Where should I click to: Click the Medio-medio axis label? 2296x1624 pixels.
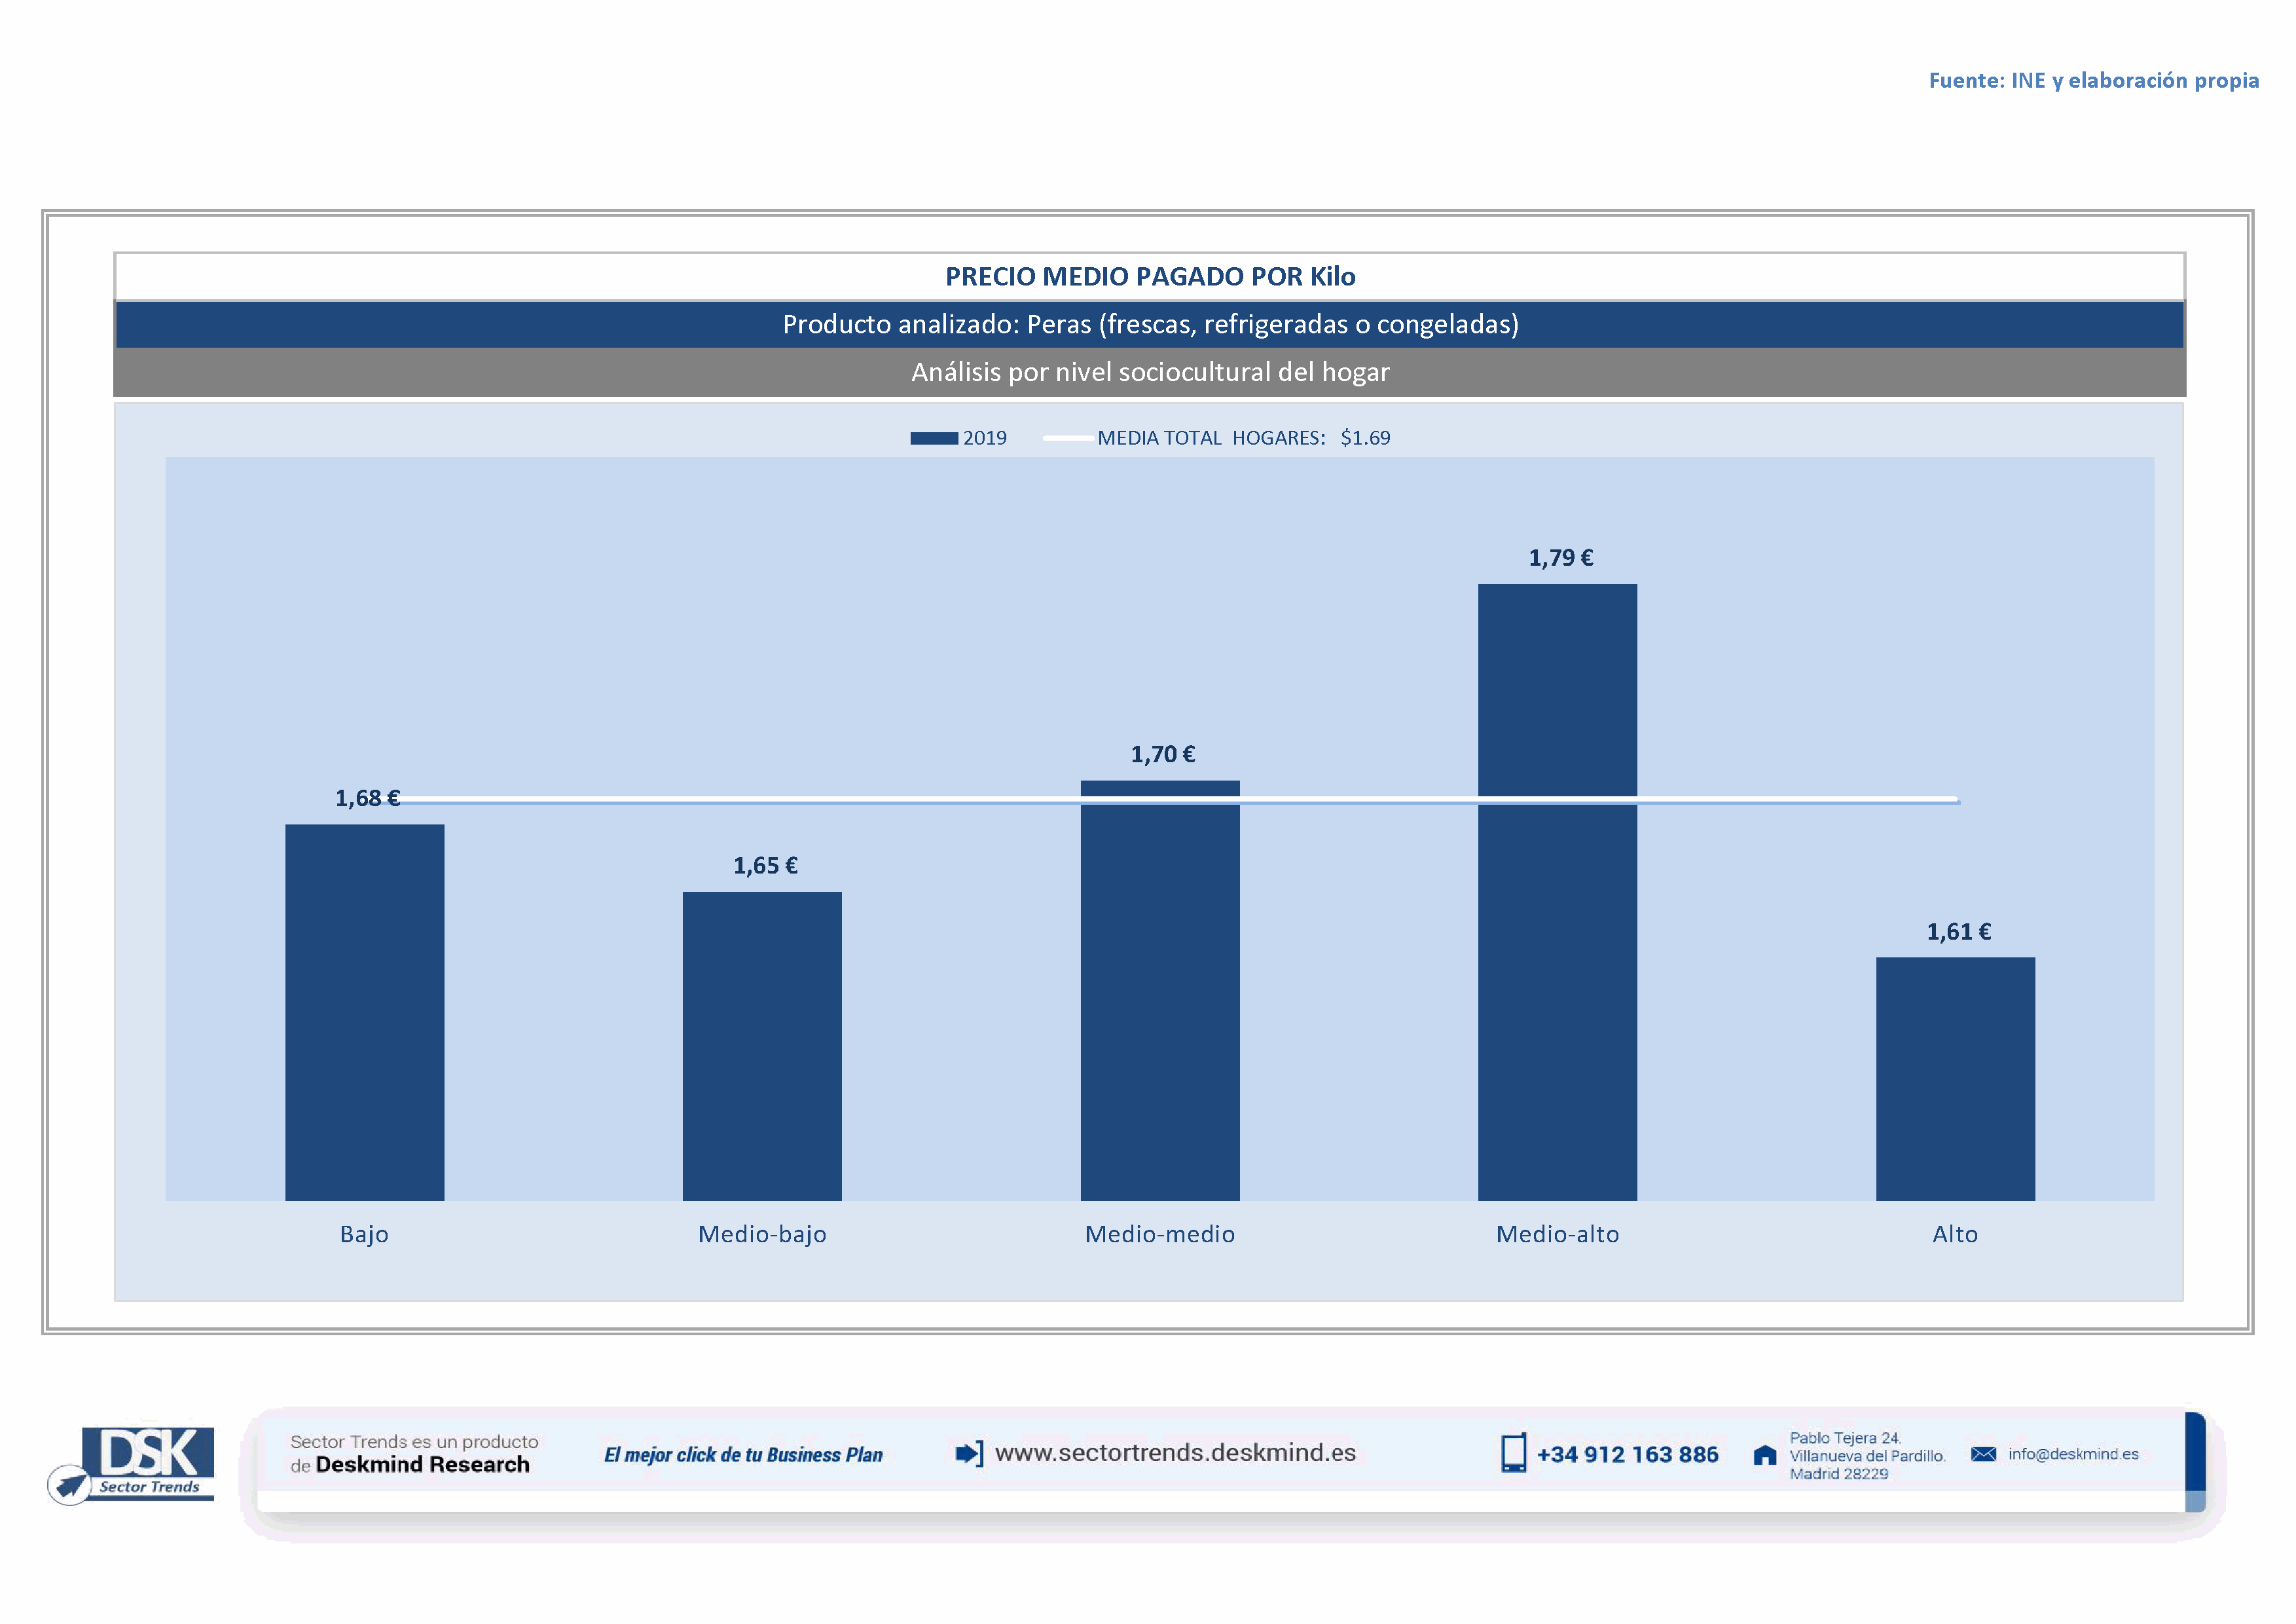click(x=1159, y=1234)
